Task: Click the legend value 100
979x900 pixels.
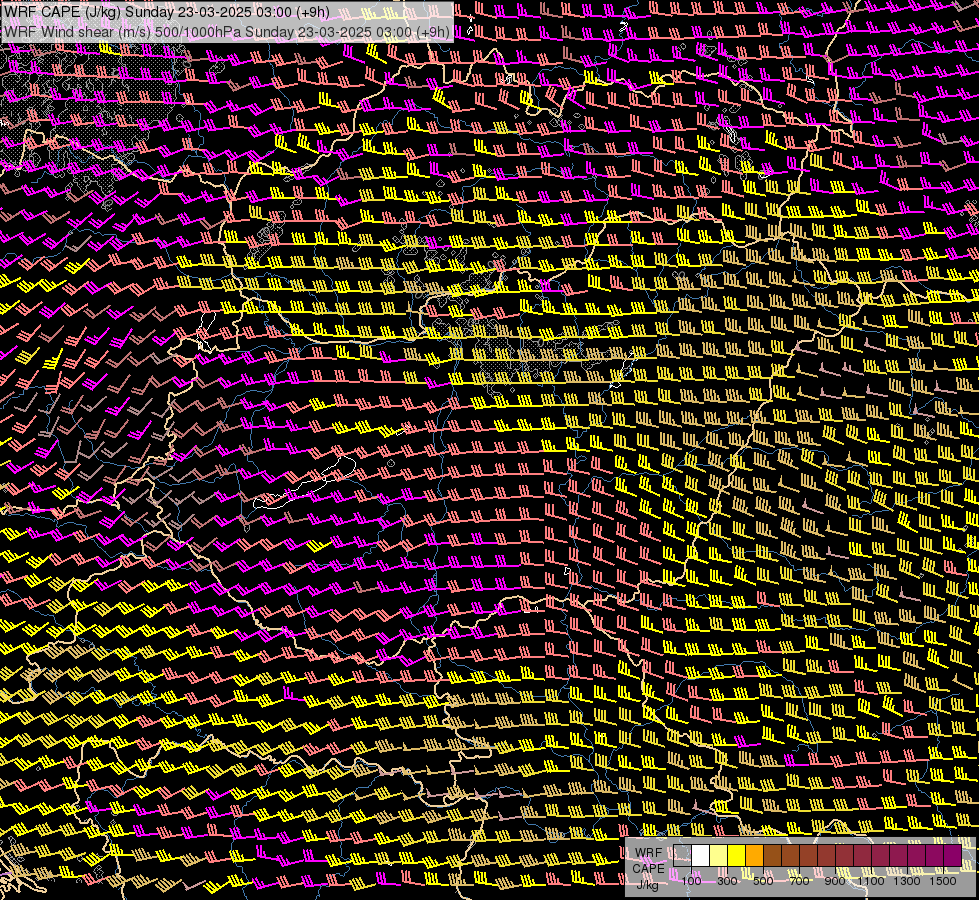Action: pyautogui.click(x=691, y=881)
